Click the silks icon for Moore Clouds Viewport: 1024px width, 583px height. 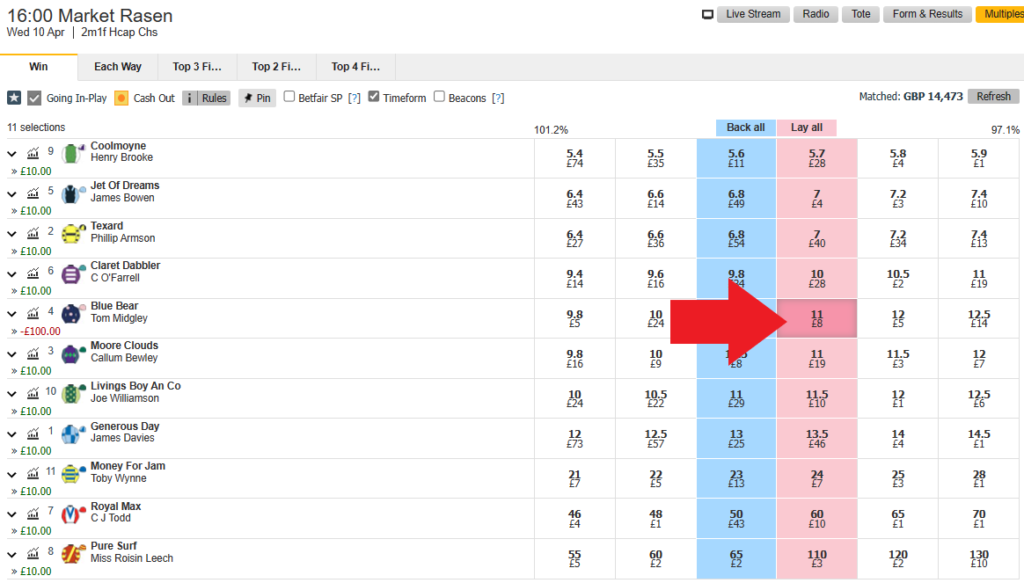(x=72, y=354)
